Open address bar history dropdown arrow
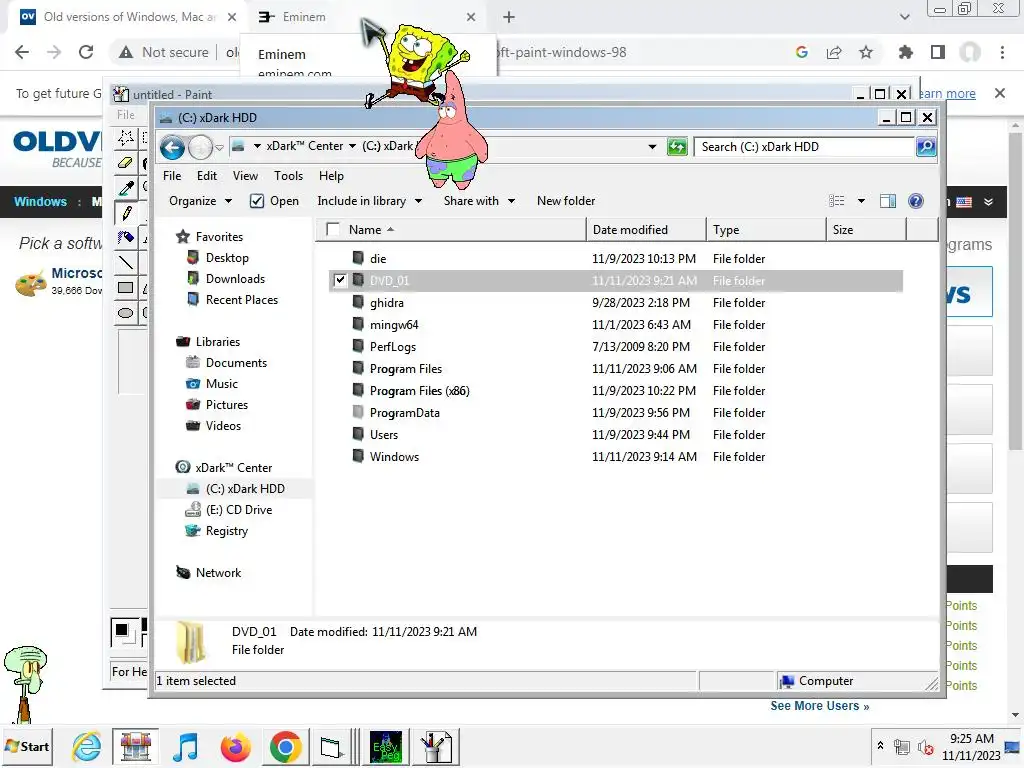Image resolution: width=1024 pixels, height=768 pixels. pos(652,147)
